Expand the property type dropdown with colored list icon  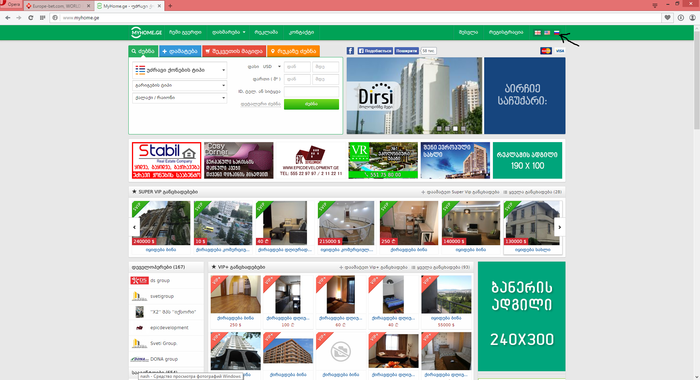tap(179, 70)
